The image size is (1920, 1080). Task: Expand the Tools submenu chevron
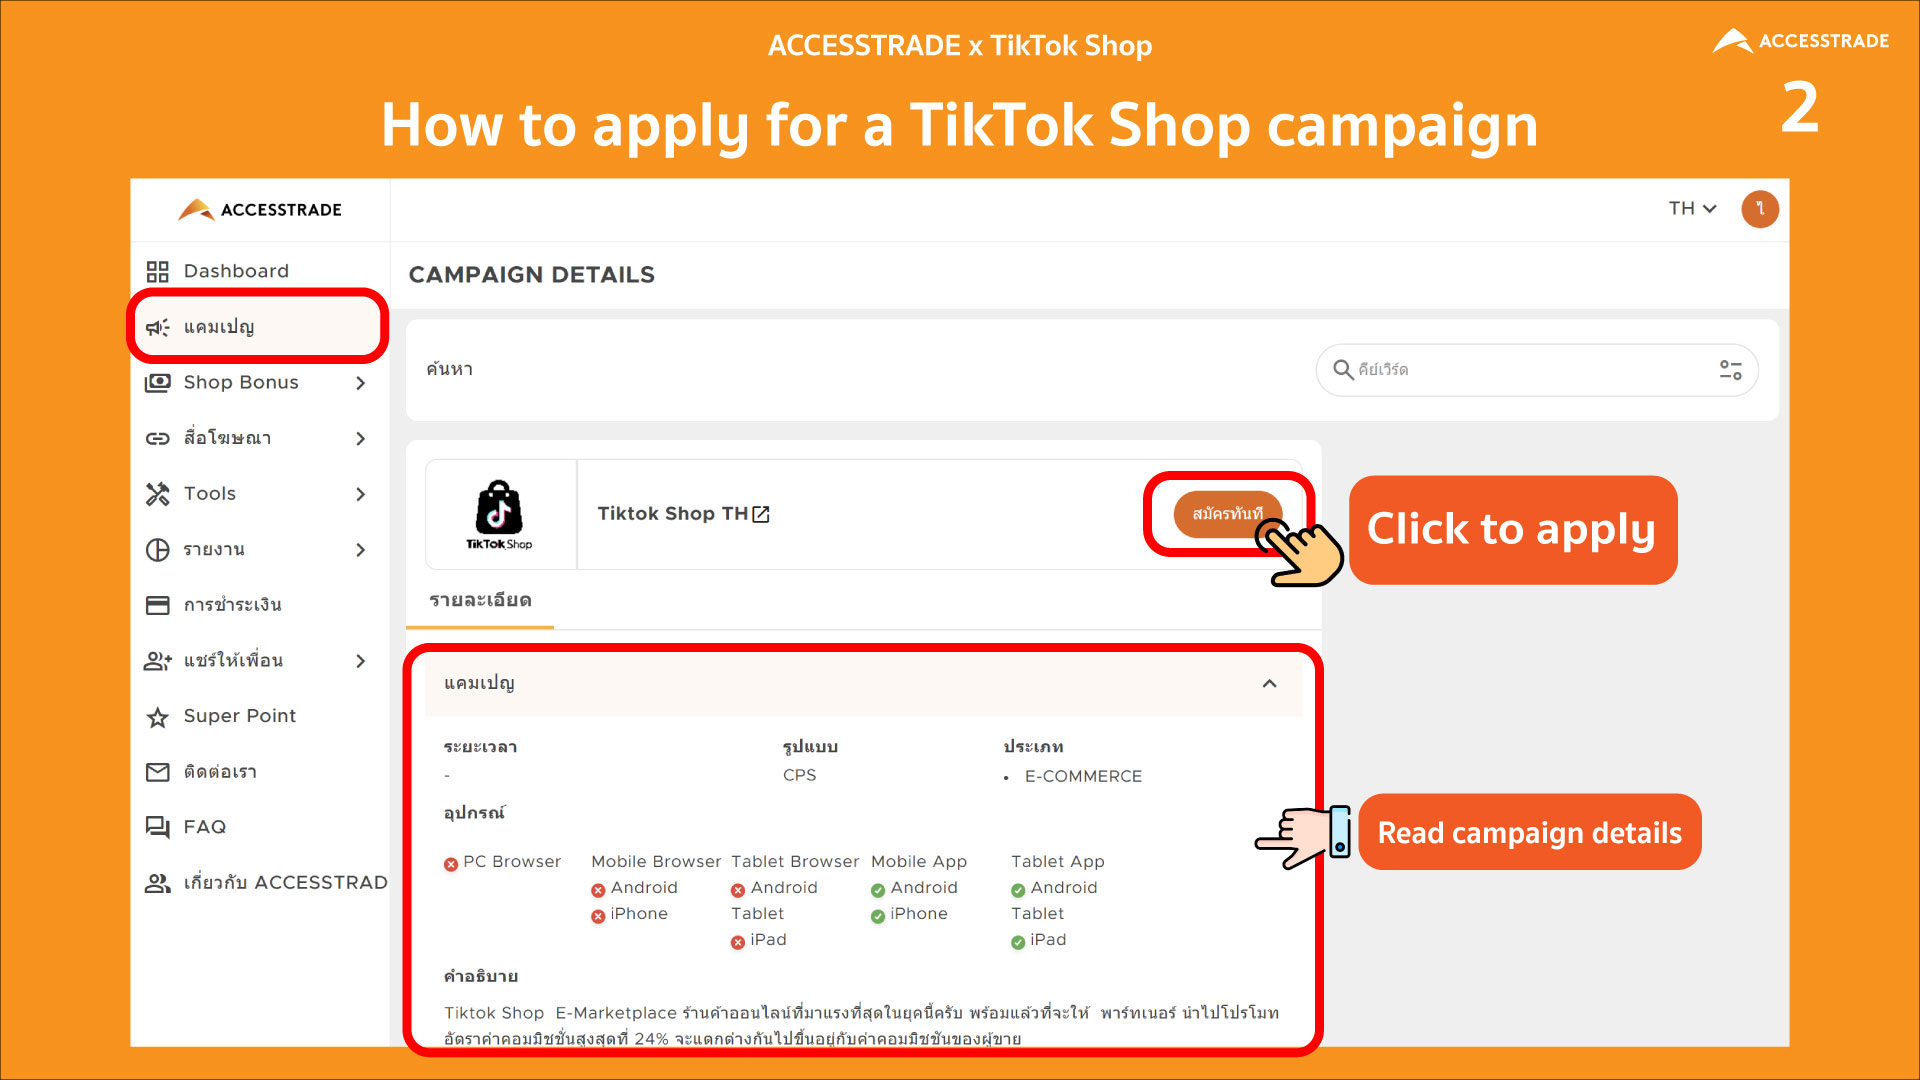point(361,494)
